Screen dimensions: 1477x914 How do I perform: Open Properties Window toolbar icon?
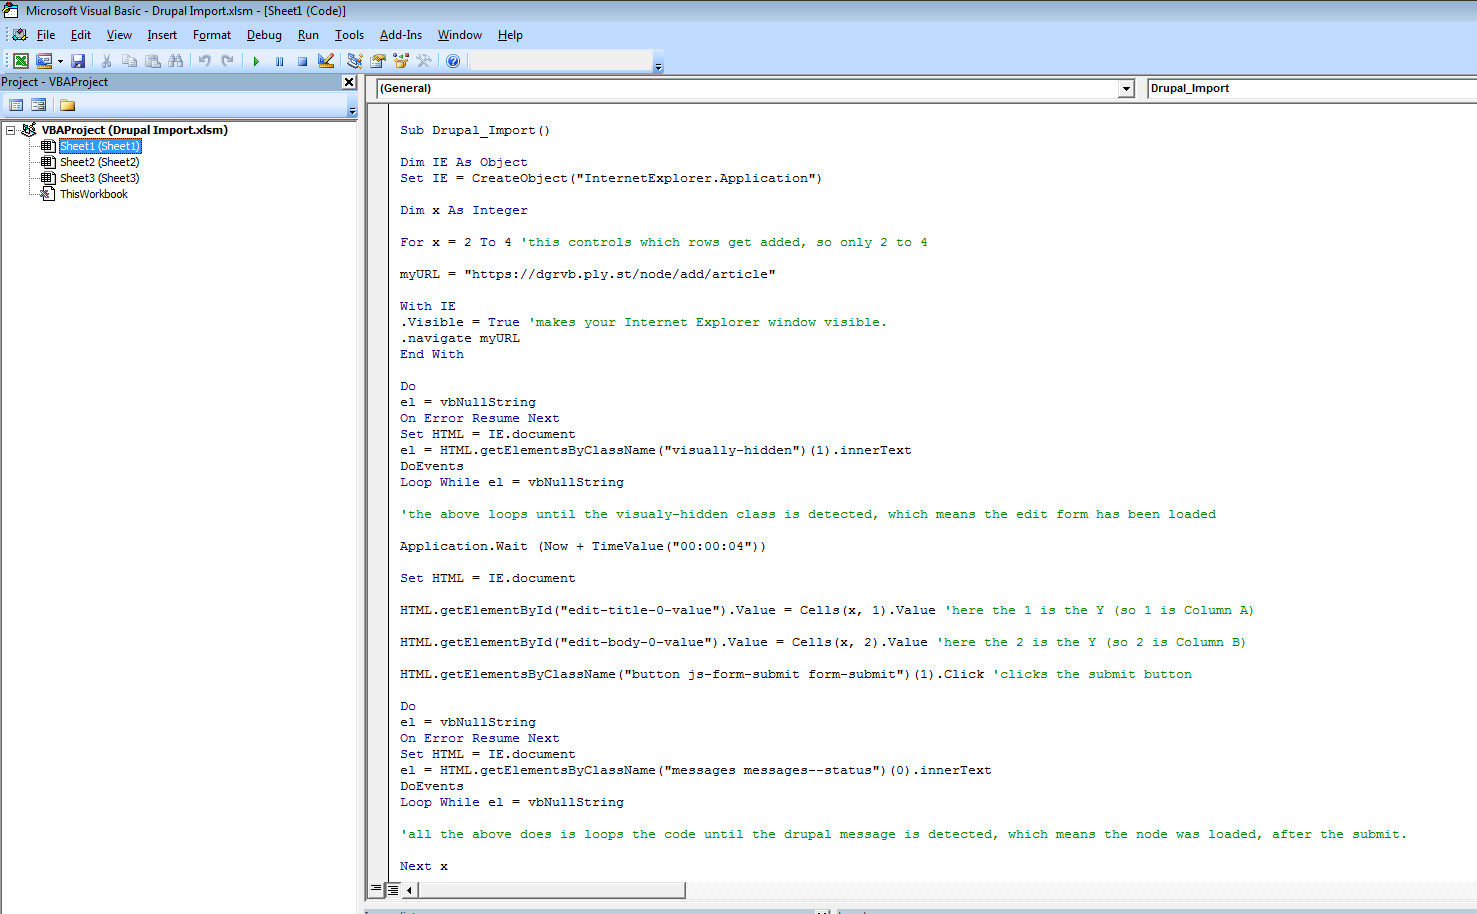[x=378, y=61]
